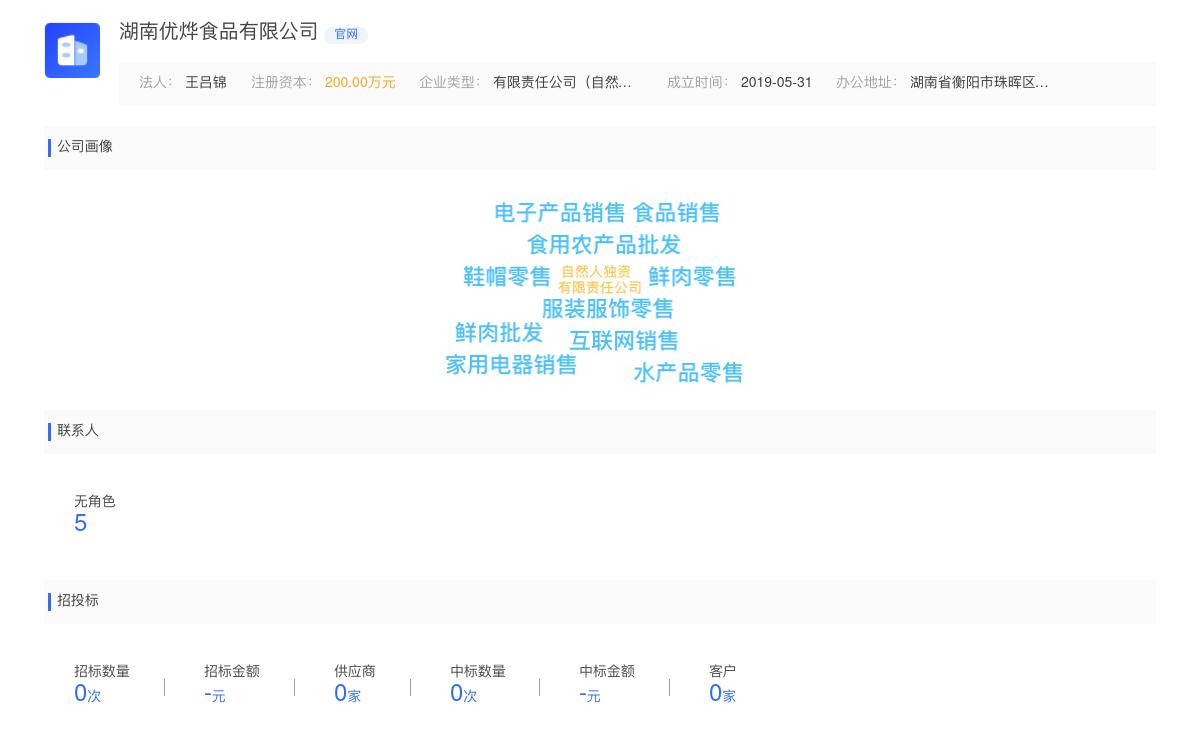Click legal representative 王吕锦
Viewport: 1200px width, 752px height.
coord(206,83)
